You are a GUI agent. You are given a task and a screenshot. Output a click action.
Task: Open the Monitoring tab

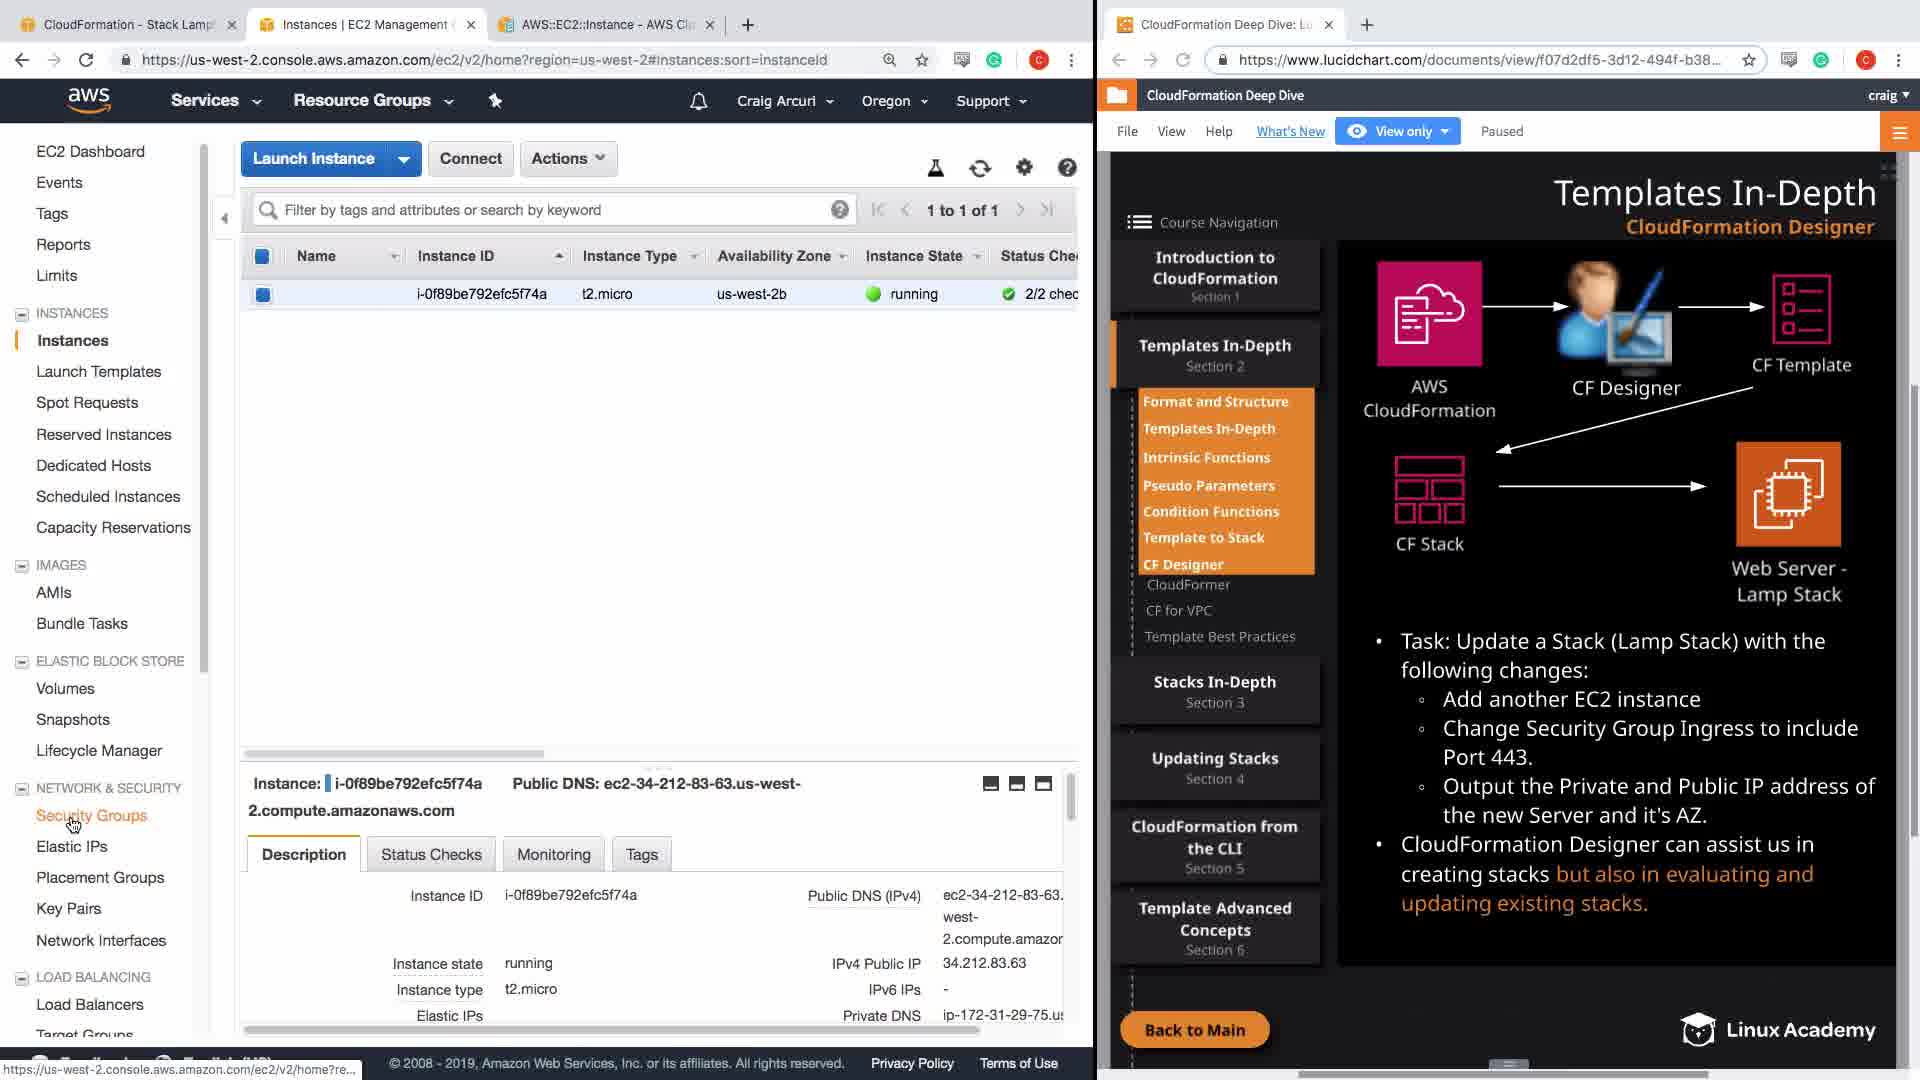coord(553,855)
